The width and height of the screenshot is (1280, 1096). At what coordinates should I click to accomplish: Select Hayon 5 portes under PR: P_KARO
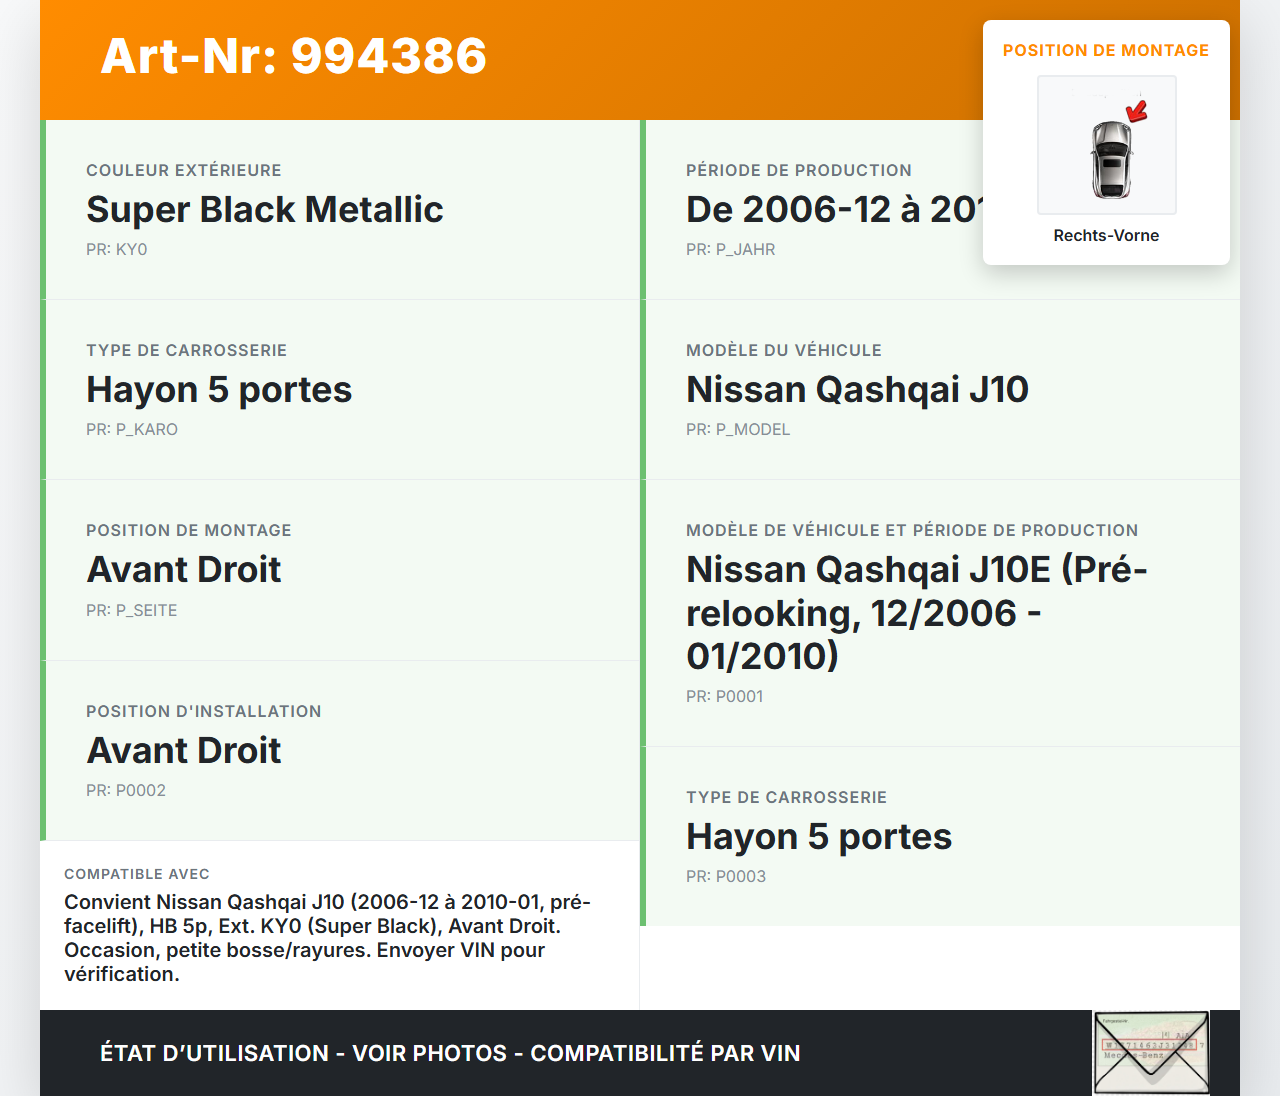(x=219, y=389)
